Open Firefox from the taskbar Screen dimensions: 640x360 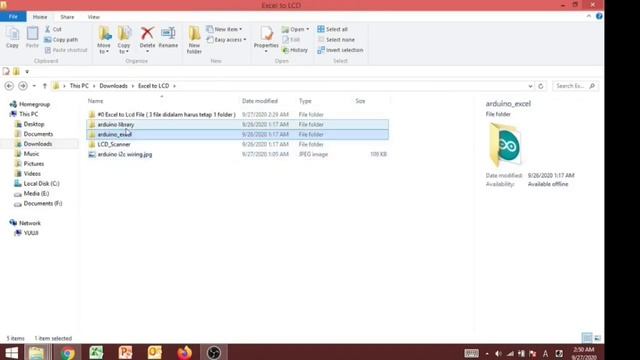[x=184, y=353]
